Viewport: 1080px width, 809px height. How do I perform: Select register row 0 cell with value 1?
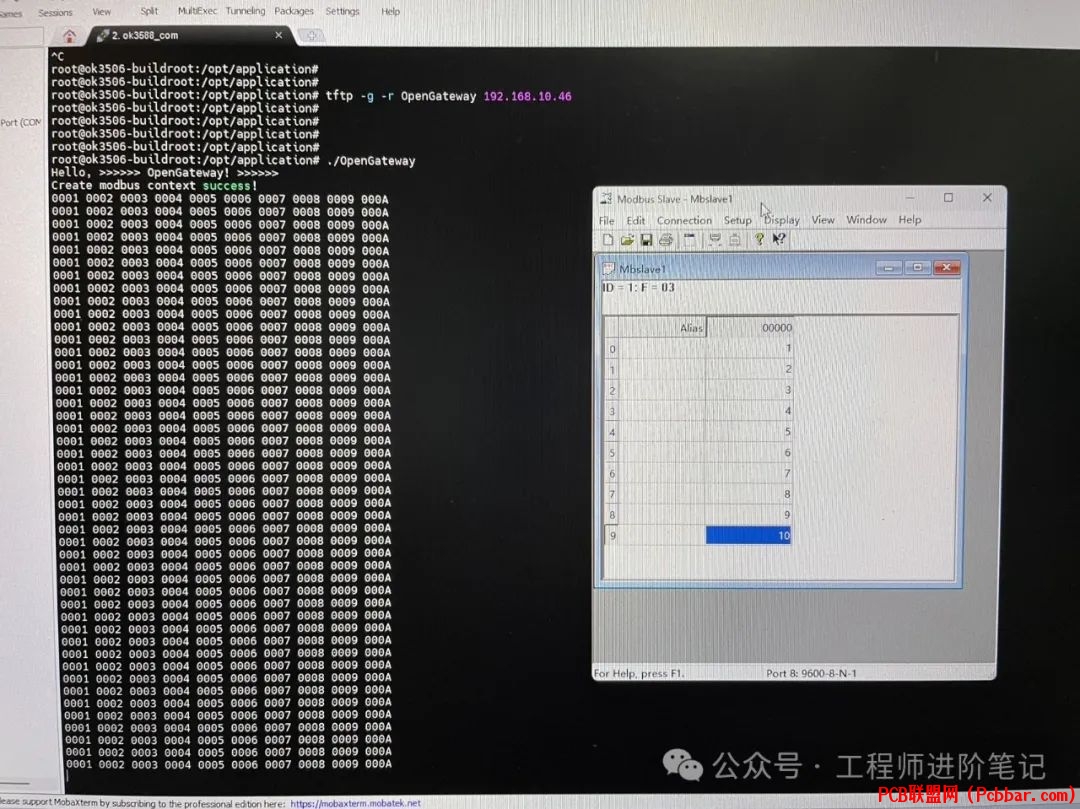749,348
